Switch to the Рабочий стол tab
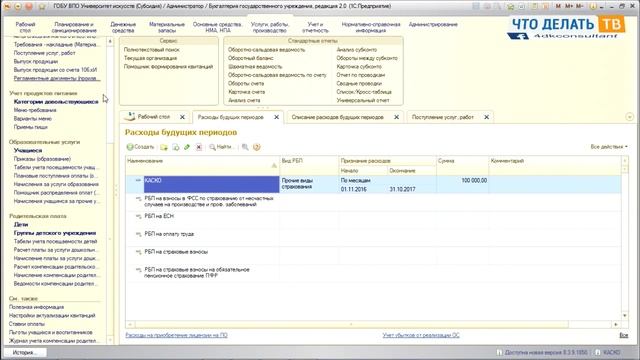Screen dimensions: 640x360 pos(153,117)
